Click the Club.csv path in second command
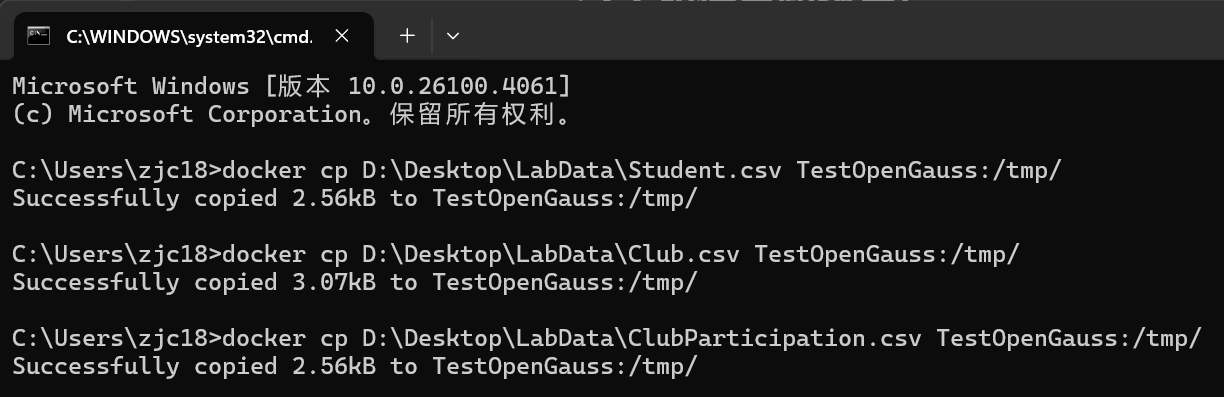The image size is (1224, 397). click(550, 254)
